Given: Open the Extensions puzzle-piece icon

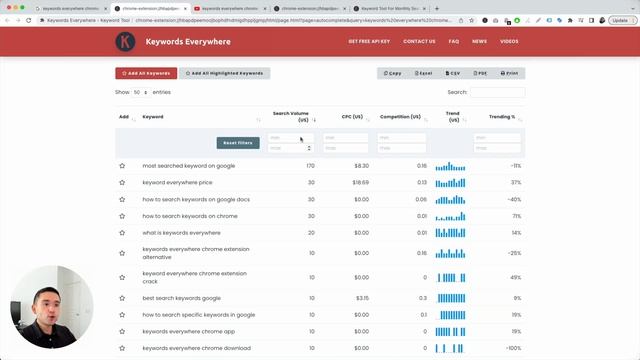Looking at the screenshot, I should click(570, 20).
